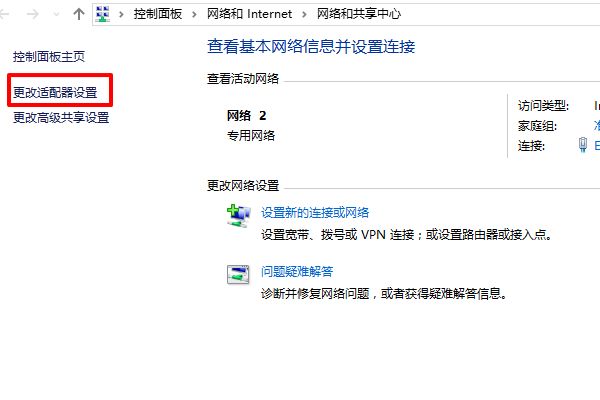Viewport: 600px width, 400px height.
Task: Go up one level with up arrow
Action: 79,14
